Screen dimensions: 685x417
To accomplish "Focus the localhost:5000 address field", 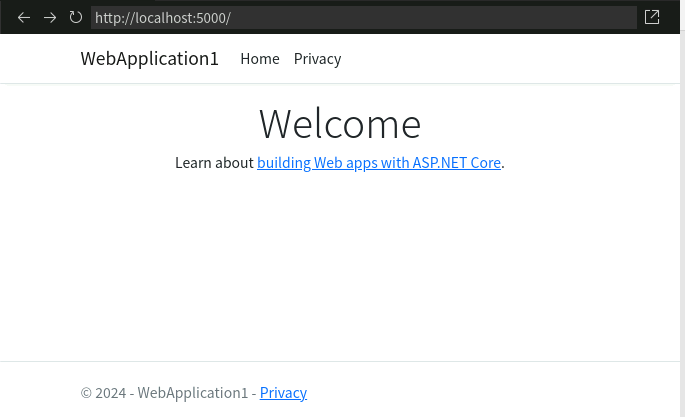I will click(362, 17).
